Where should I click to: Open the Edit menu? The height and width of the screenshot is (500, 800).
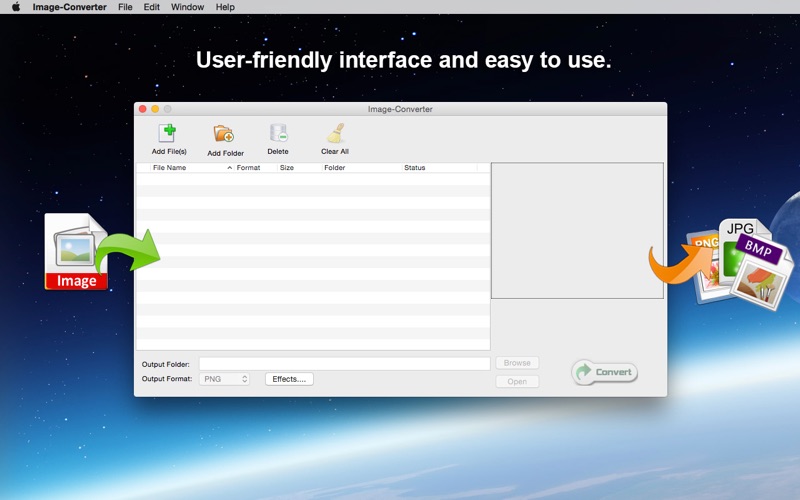[152, 7]
